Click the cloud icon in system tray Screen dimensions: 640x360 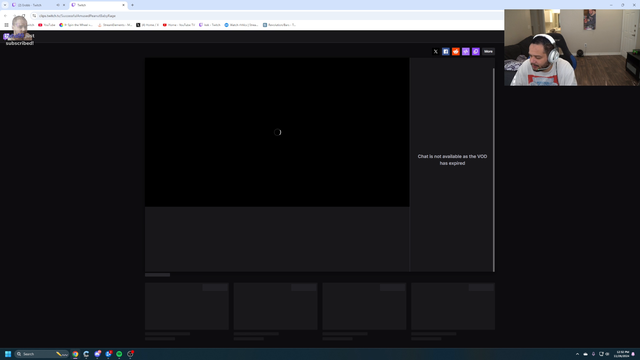click(585, 354)
